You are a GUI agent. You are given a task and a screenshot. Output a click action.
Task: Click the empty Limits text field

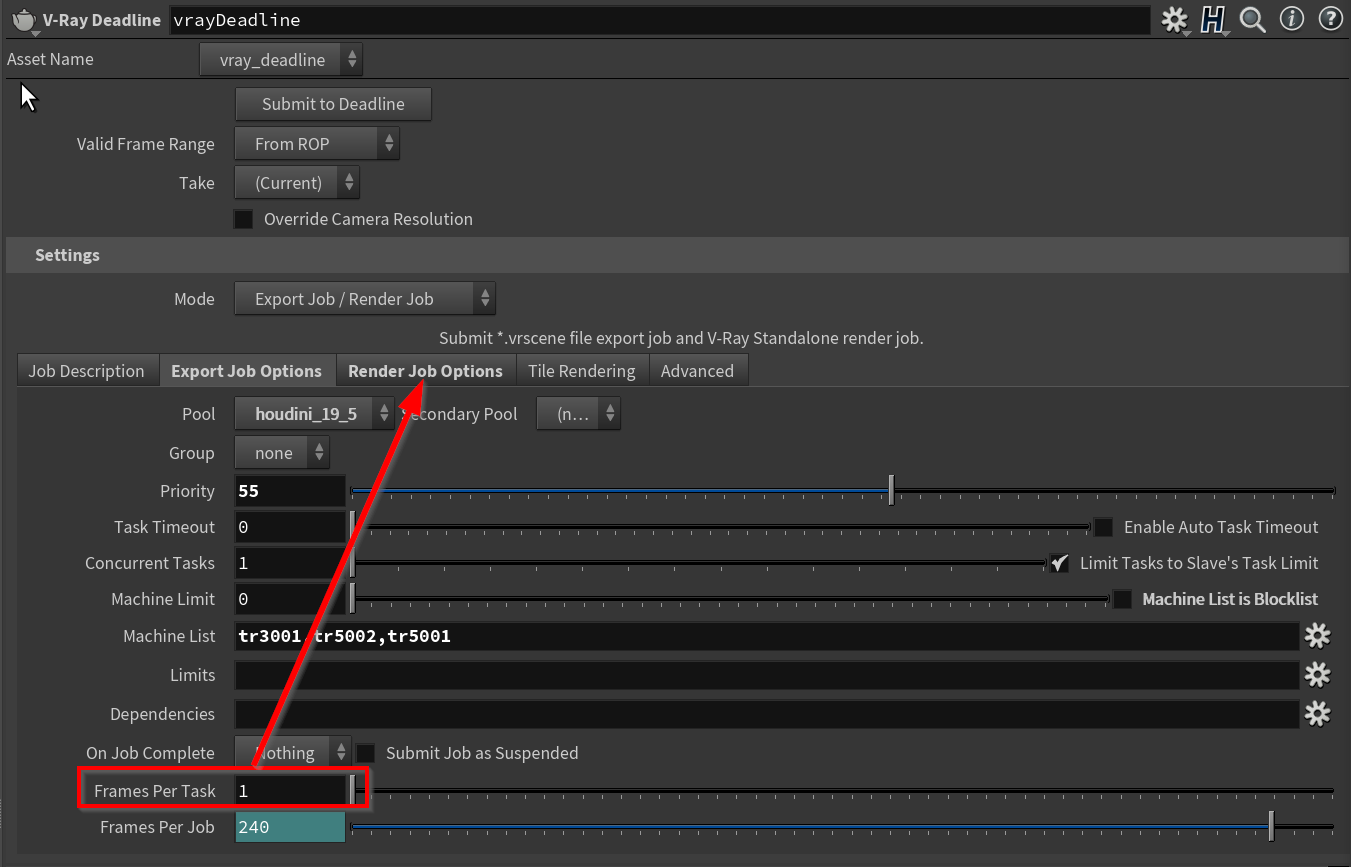point(767,675)
